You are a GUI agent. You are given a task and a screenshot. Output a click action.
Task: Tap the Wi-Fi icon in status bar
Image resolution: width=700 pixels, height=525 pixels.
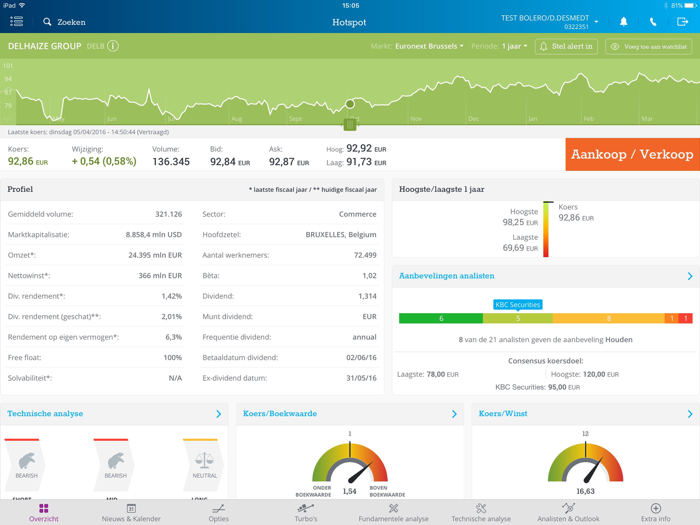point(22,5)
